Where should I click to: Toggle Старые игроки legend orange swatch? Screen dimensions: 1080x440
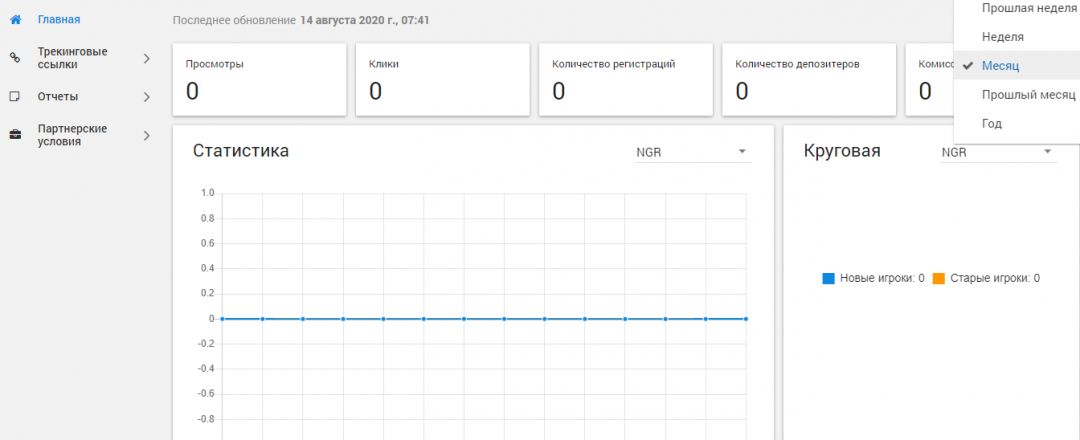tap(938, 279)
